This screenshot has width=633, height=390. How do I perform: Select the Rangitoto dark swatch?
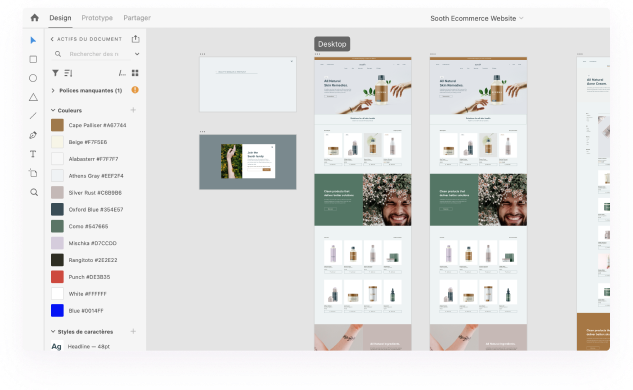(x=57, y=260)
